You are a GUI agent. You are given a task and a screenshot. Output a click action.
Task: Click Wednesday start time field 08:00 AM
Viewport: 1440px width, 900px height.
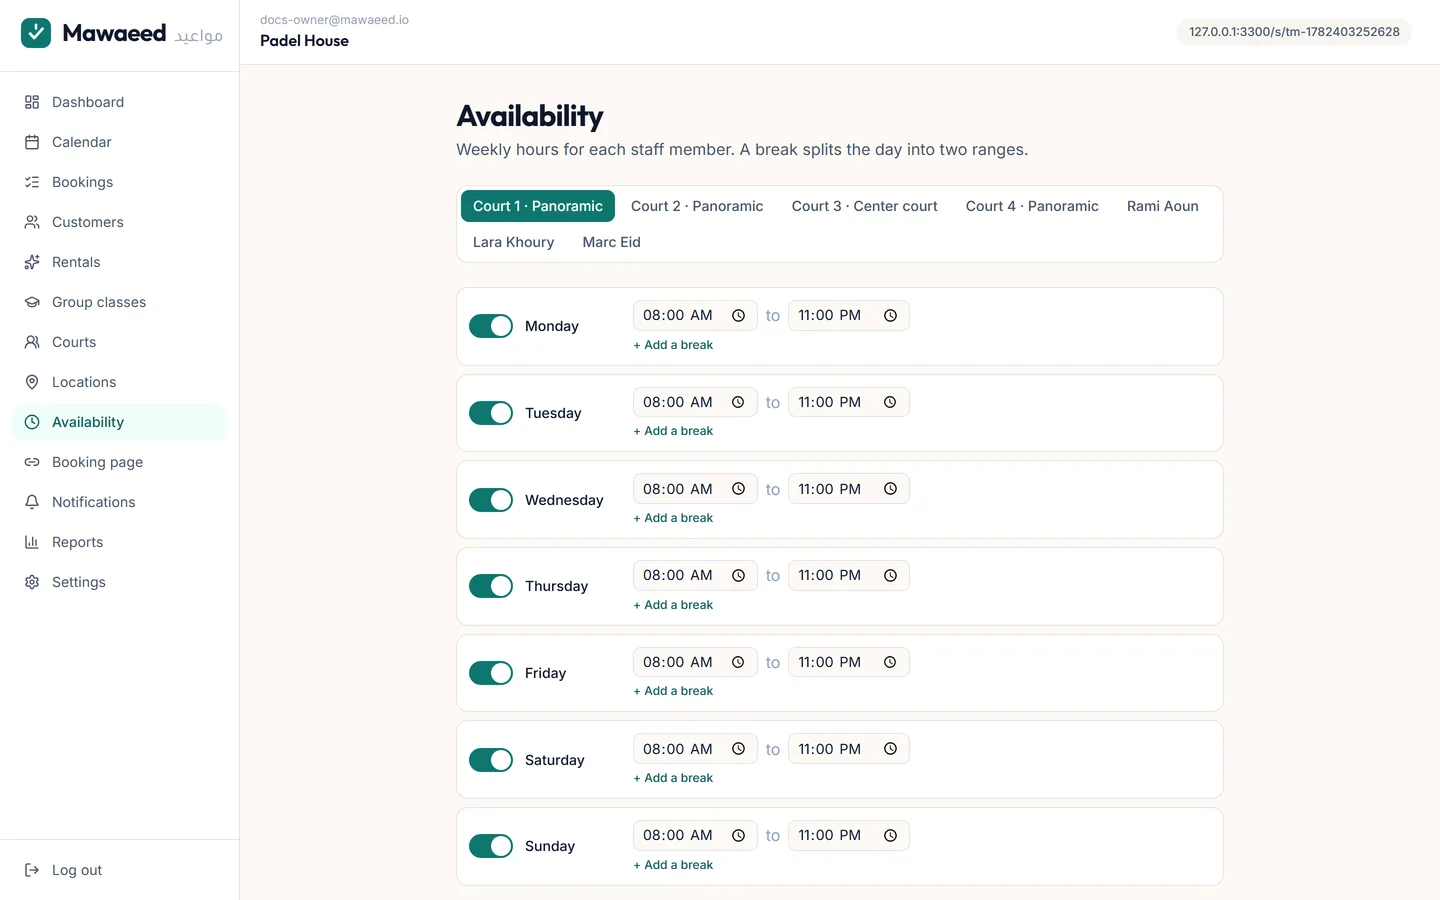point(695,489)
